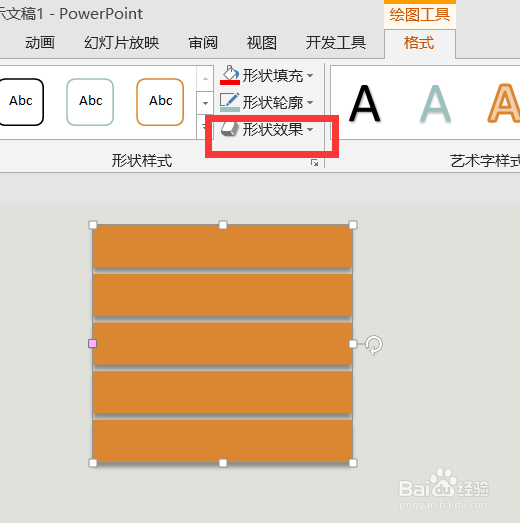The image size is (520, 523).
Task: Apply orange outline Abc shape style
Action: pyautogui.click(x=160, y=102)
